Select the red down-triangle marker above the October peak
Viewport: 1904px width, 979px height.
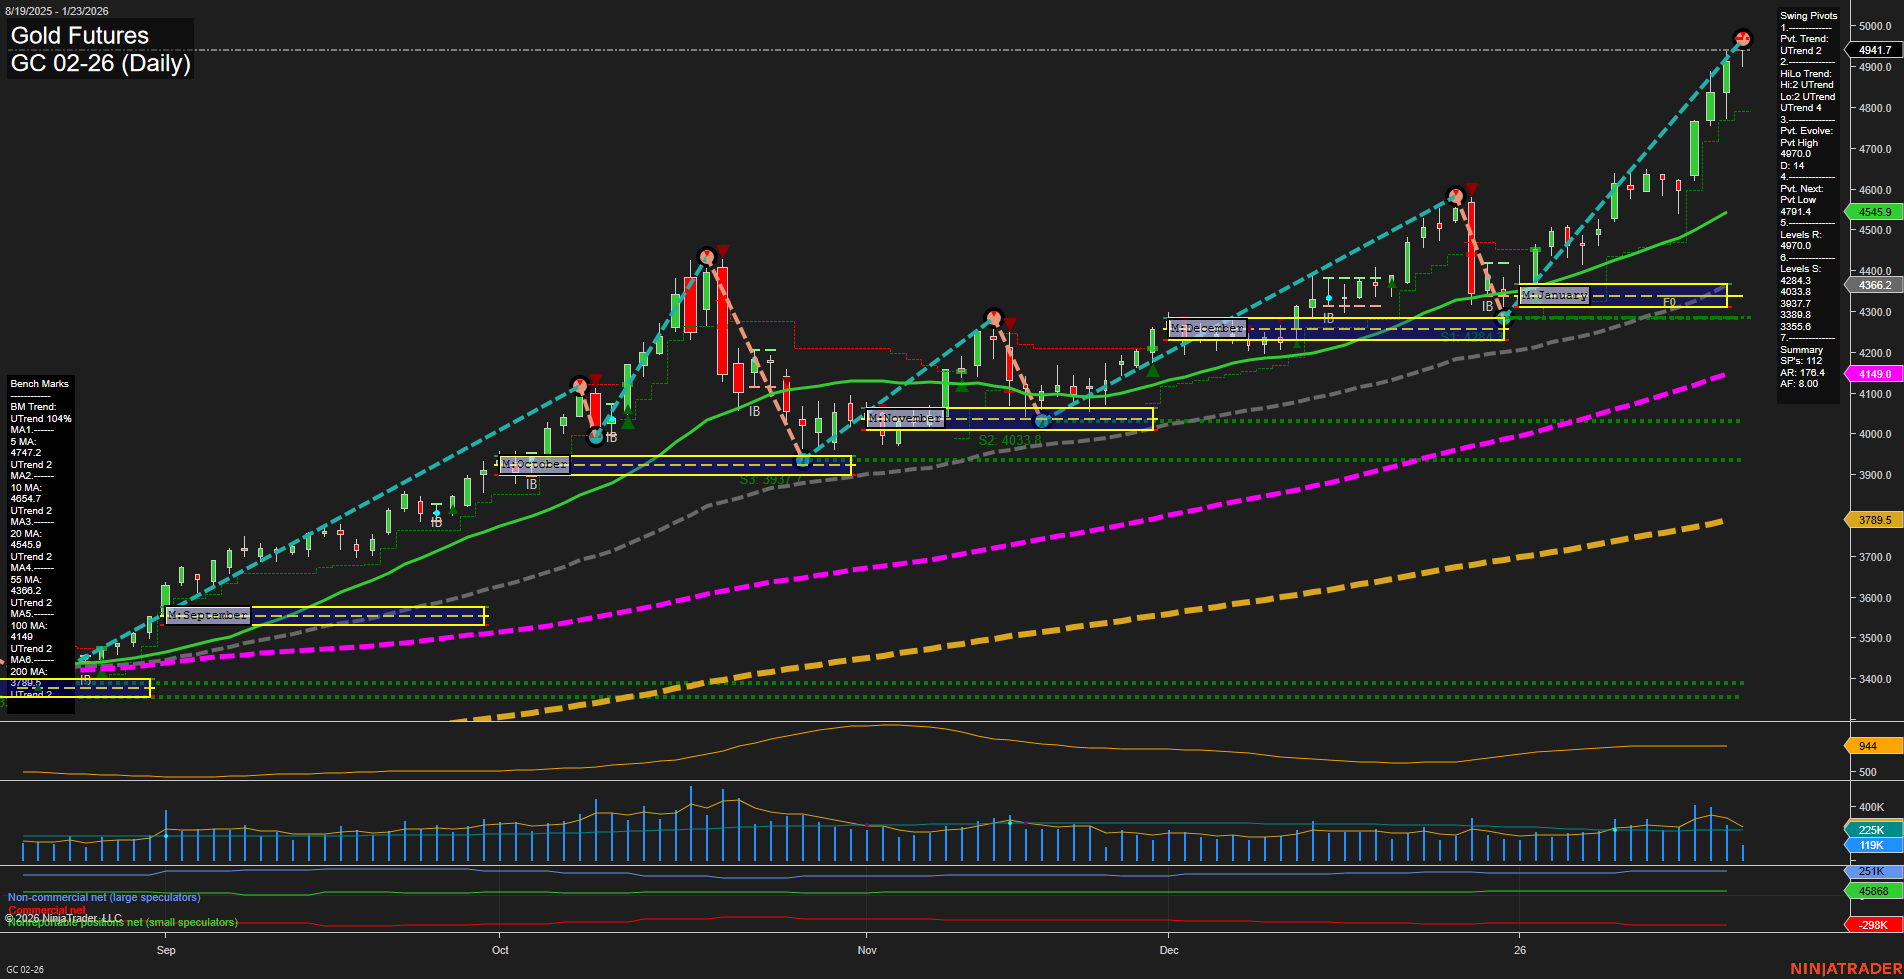coord(723,248)
